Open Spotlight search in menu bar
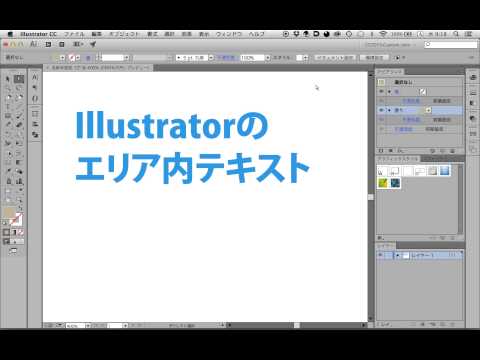 pyautogui.click(x=456, y=34)
